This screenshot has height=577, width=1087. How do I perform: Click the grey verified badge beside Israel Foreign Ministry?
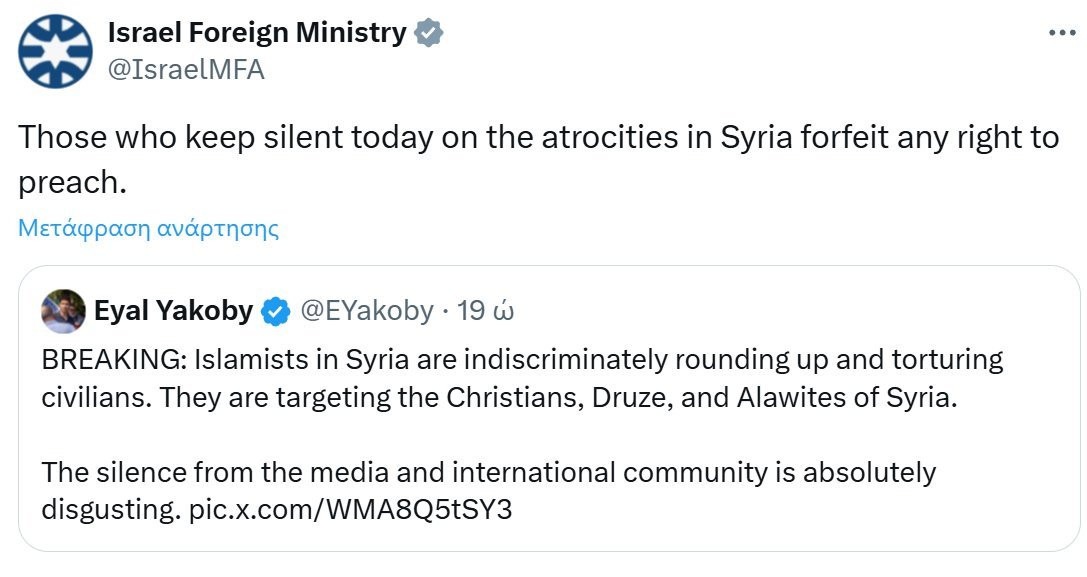coord(429,33)
